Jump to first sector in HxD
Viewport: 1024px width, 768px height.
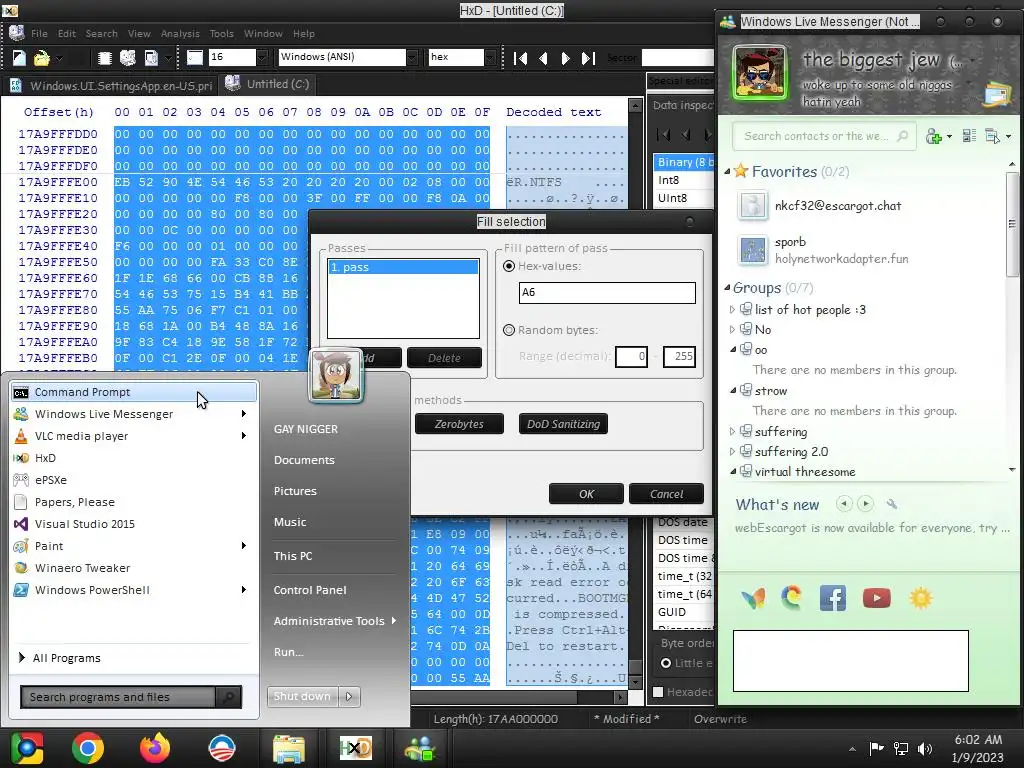520,58
